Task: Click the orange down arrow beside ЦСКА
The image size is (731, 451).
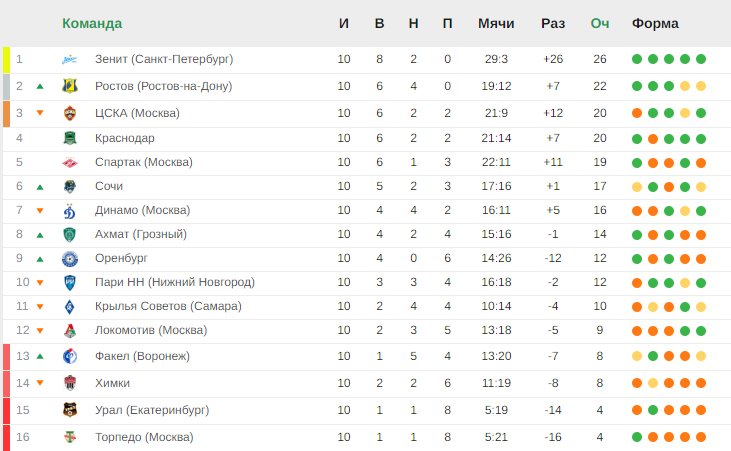Action: point(40,112)
